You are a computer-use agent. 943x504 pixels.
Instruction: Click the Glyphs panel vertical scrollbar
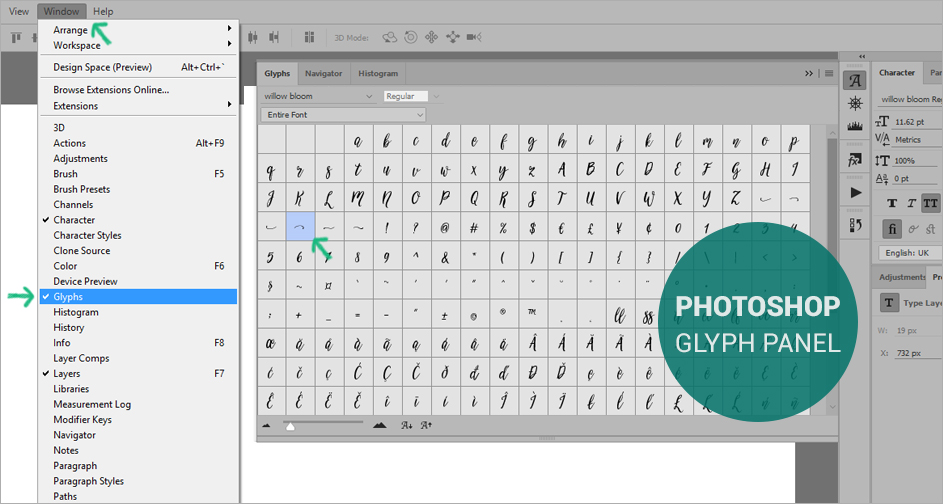click(x=832, y=269)
